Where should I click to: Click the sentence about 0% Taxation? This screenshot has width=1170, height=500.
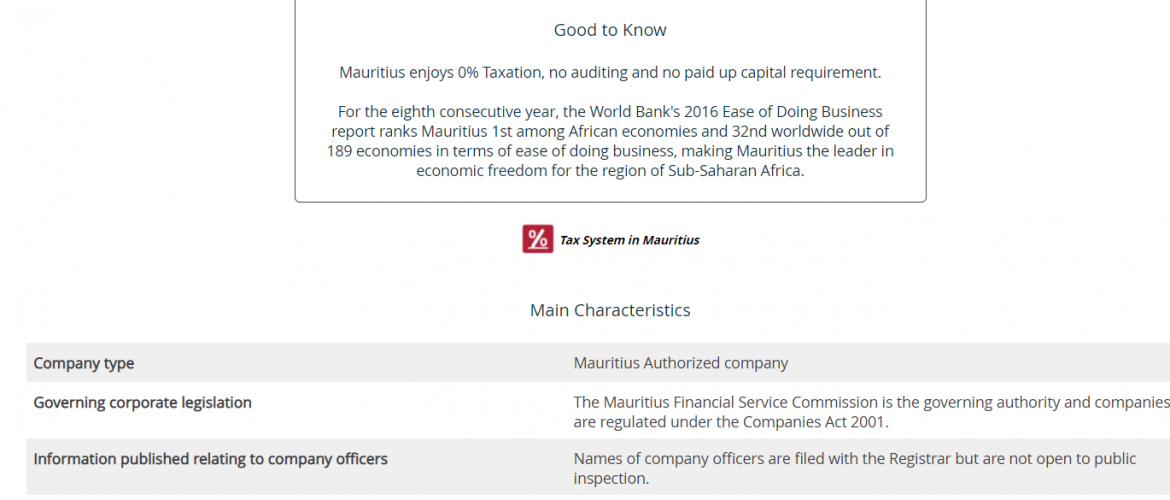[610, 72]
